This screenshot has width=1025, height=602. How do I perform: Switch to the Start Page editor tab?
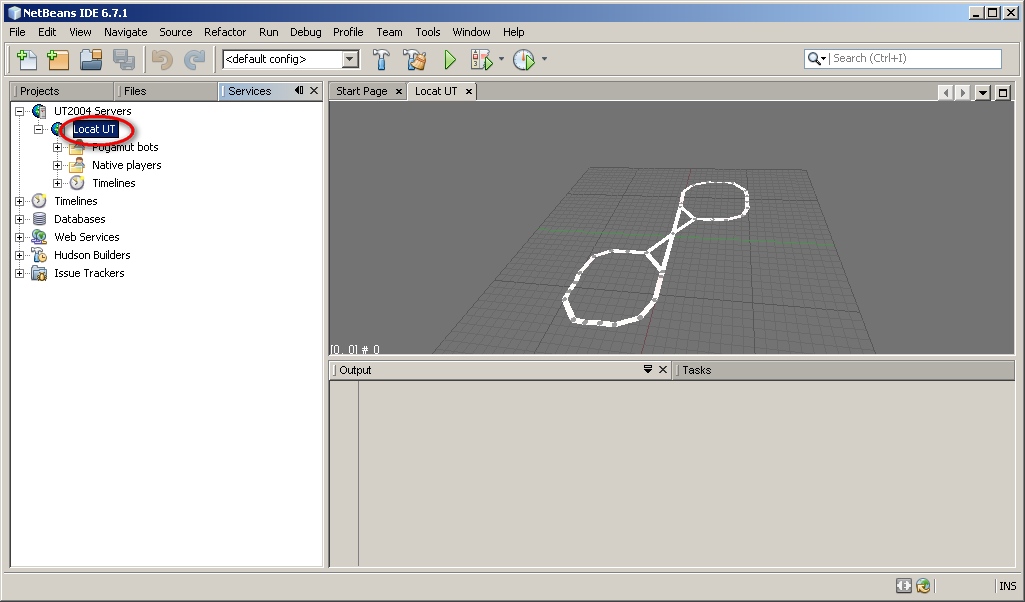pos(361,91)
